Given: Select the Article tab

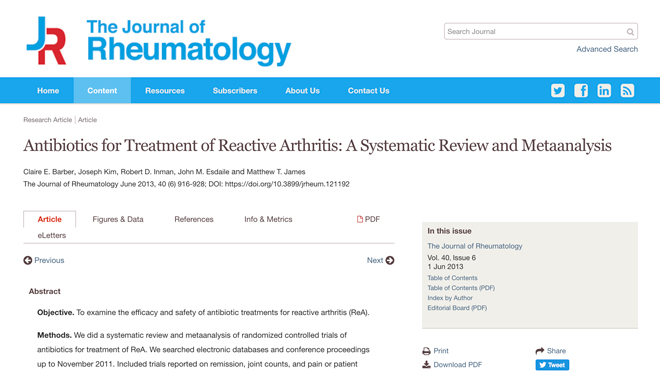Looking at the screenshot, I should [x=50, y=219].
